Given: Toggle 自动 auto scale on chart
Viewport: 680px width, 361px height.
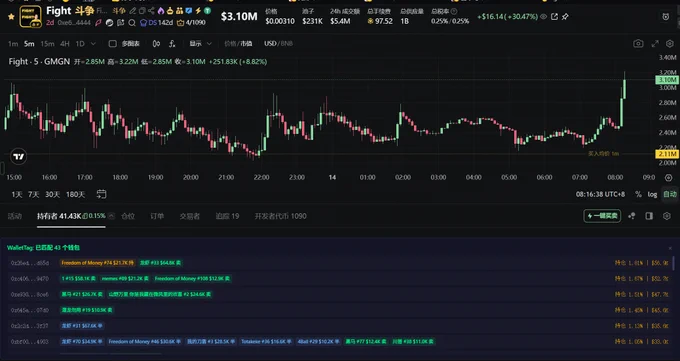Looking at the screenshot, I should pos(670,194).
